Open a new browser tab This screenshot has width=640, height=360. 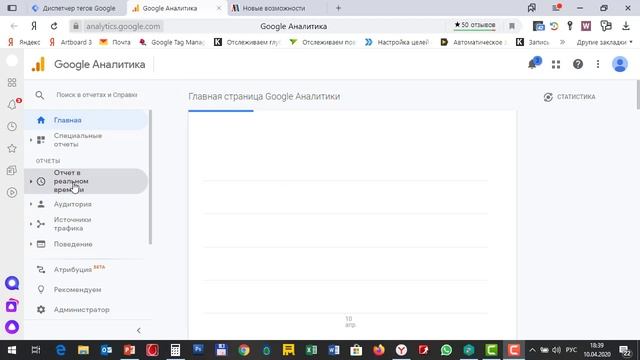338,8
